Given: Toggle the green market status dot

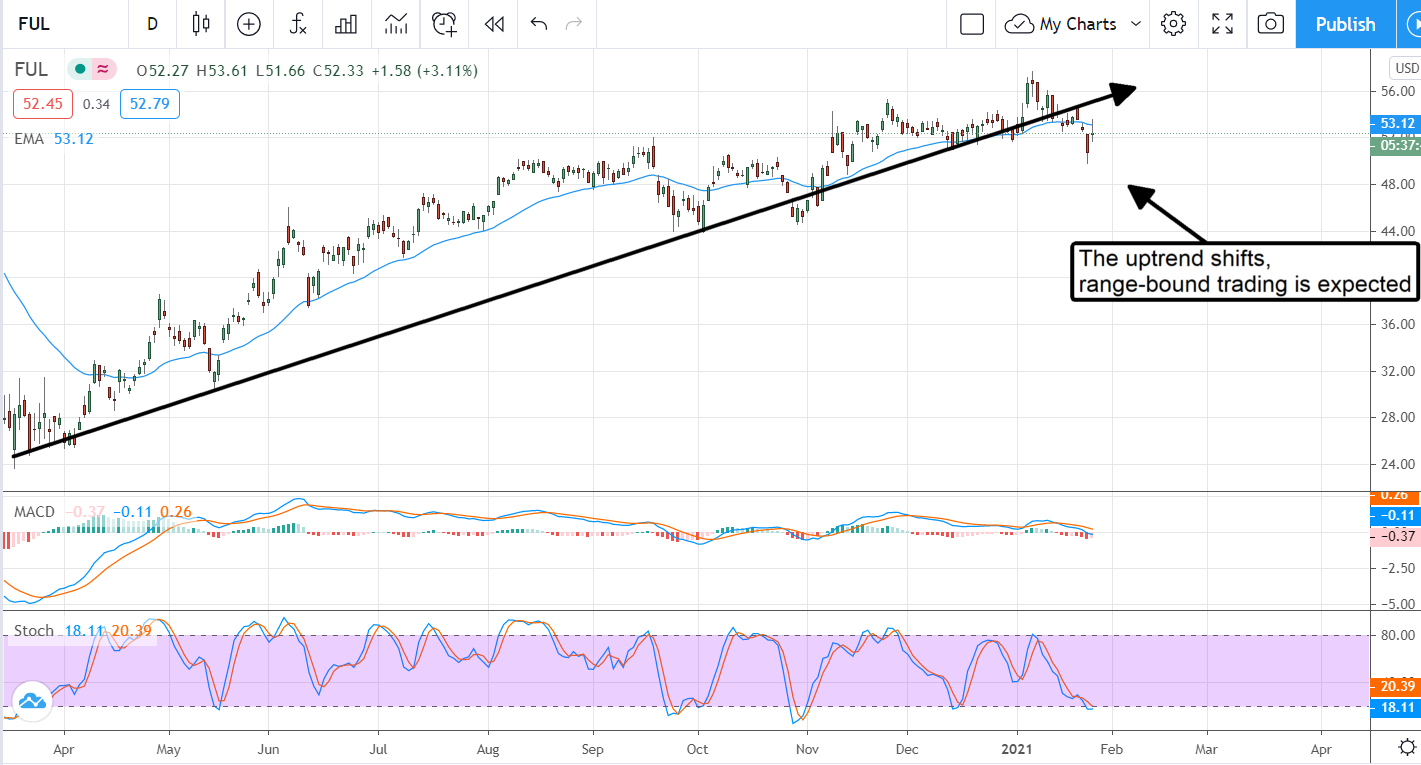Looking at the screenshot, I should coord(79,70).
